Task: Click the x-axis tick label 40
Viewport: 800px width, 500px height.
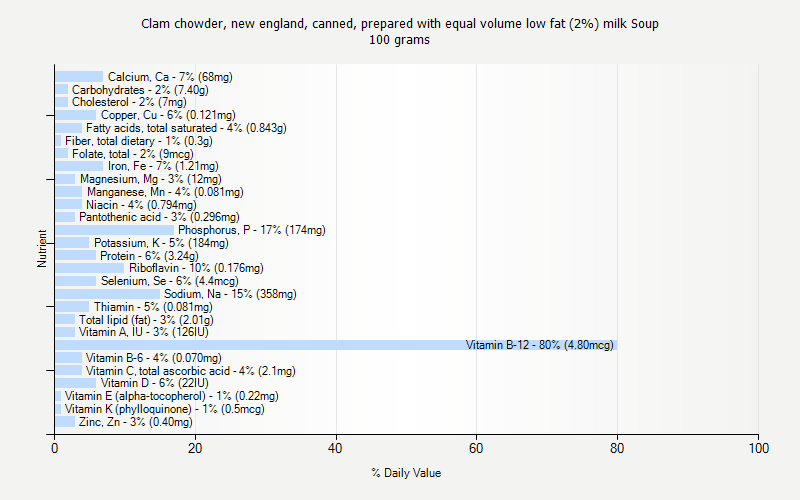Action: click(335, 448)
